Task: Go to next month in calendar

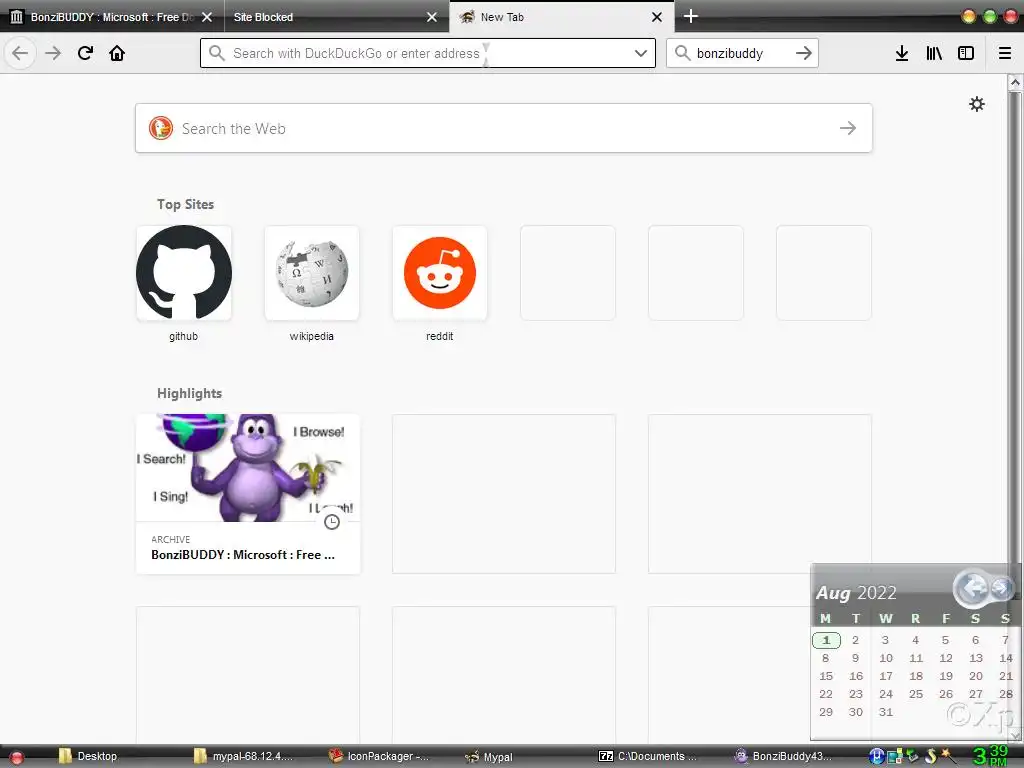Action: (x=1001, y=588)
